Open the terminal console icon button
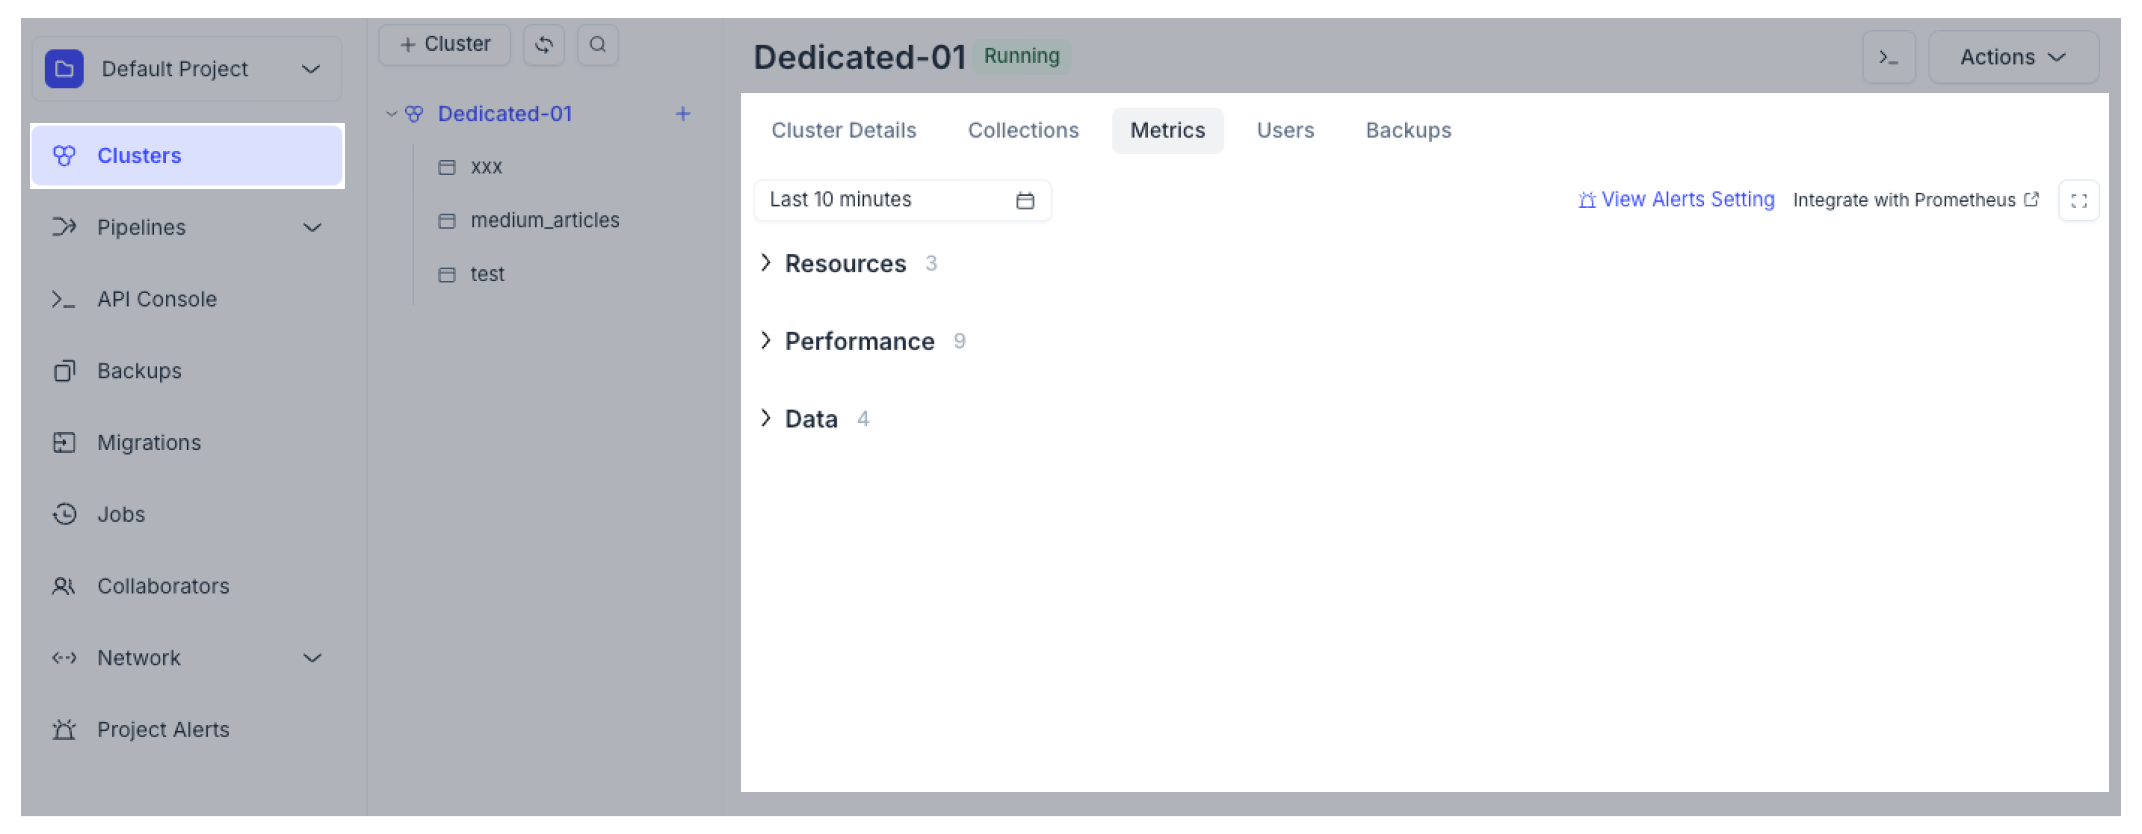Image resolution: width=2142 pixels, height=834 pixels. pos(1888,58)
